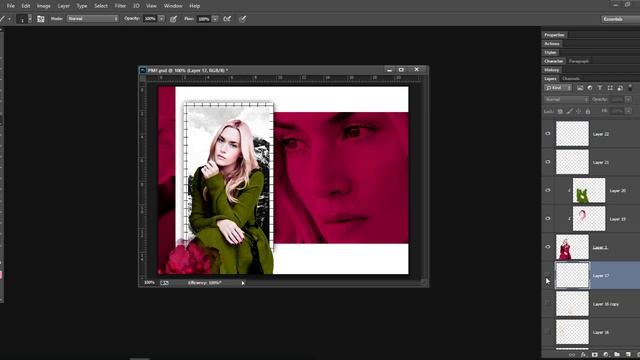This screenshot has width=640, height=360.
Task: Show Layer 16 via visibility box
Action: click(548, 332)
